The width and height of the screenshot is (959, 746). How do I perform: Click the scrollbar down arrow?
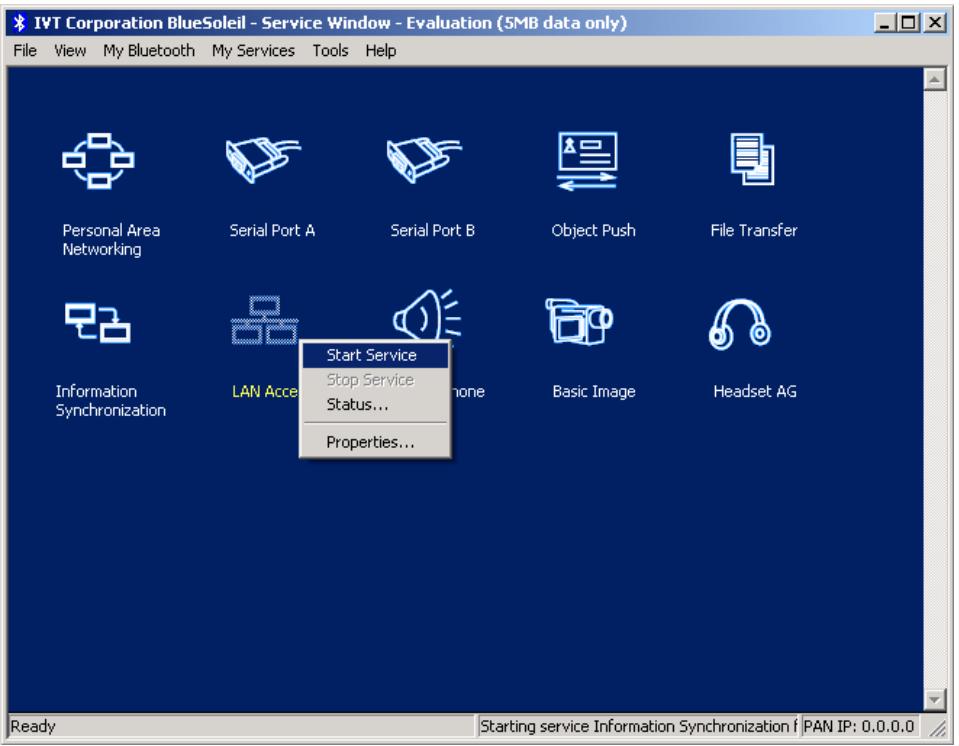(935, 700)
